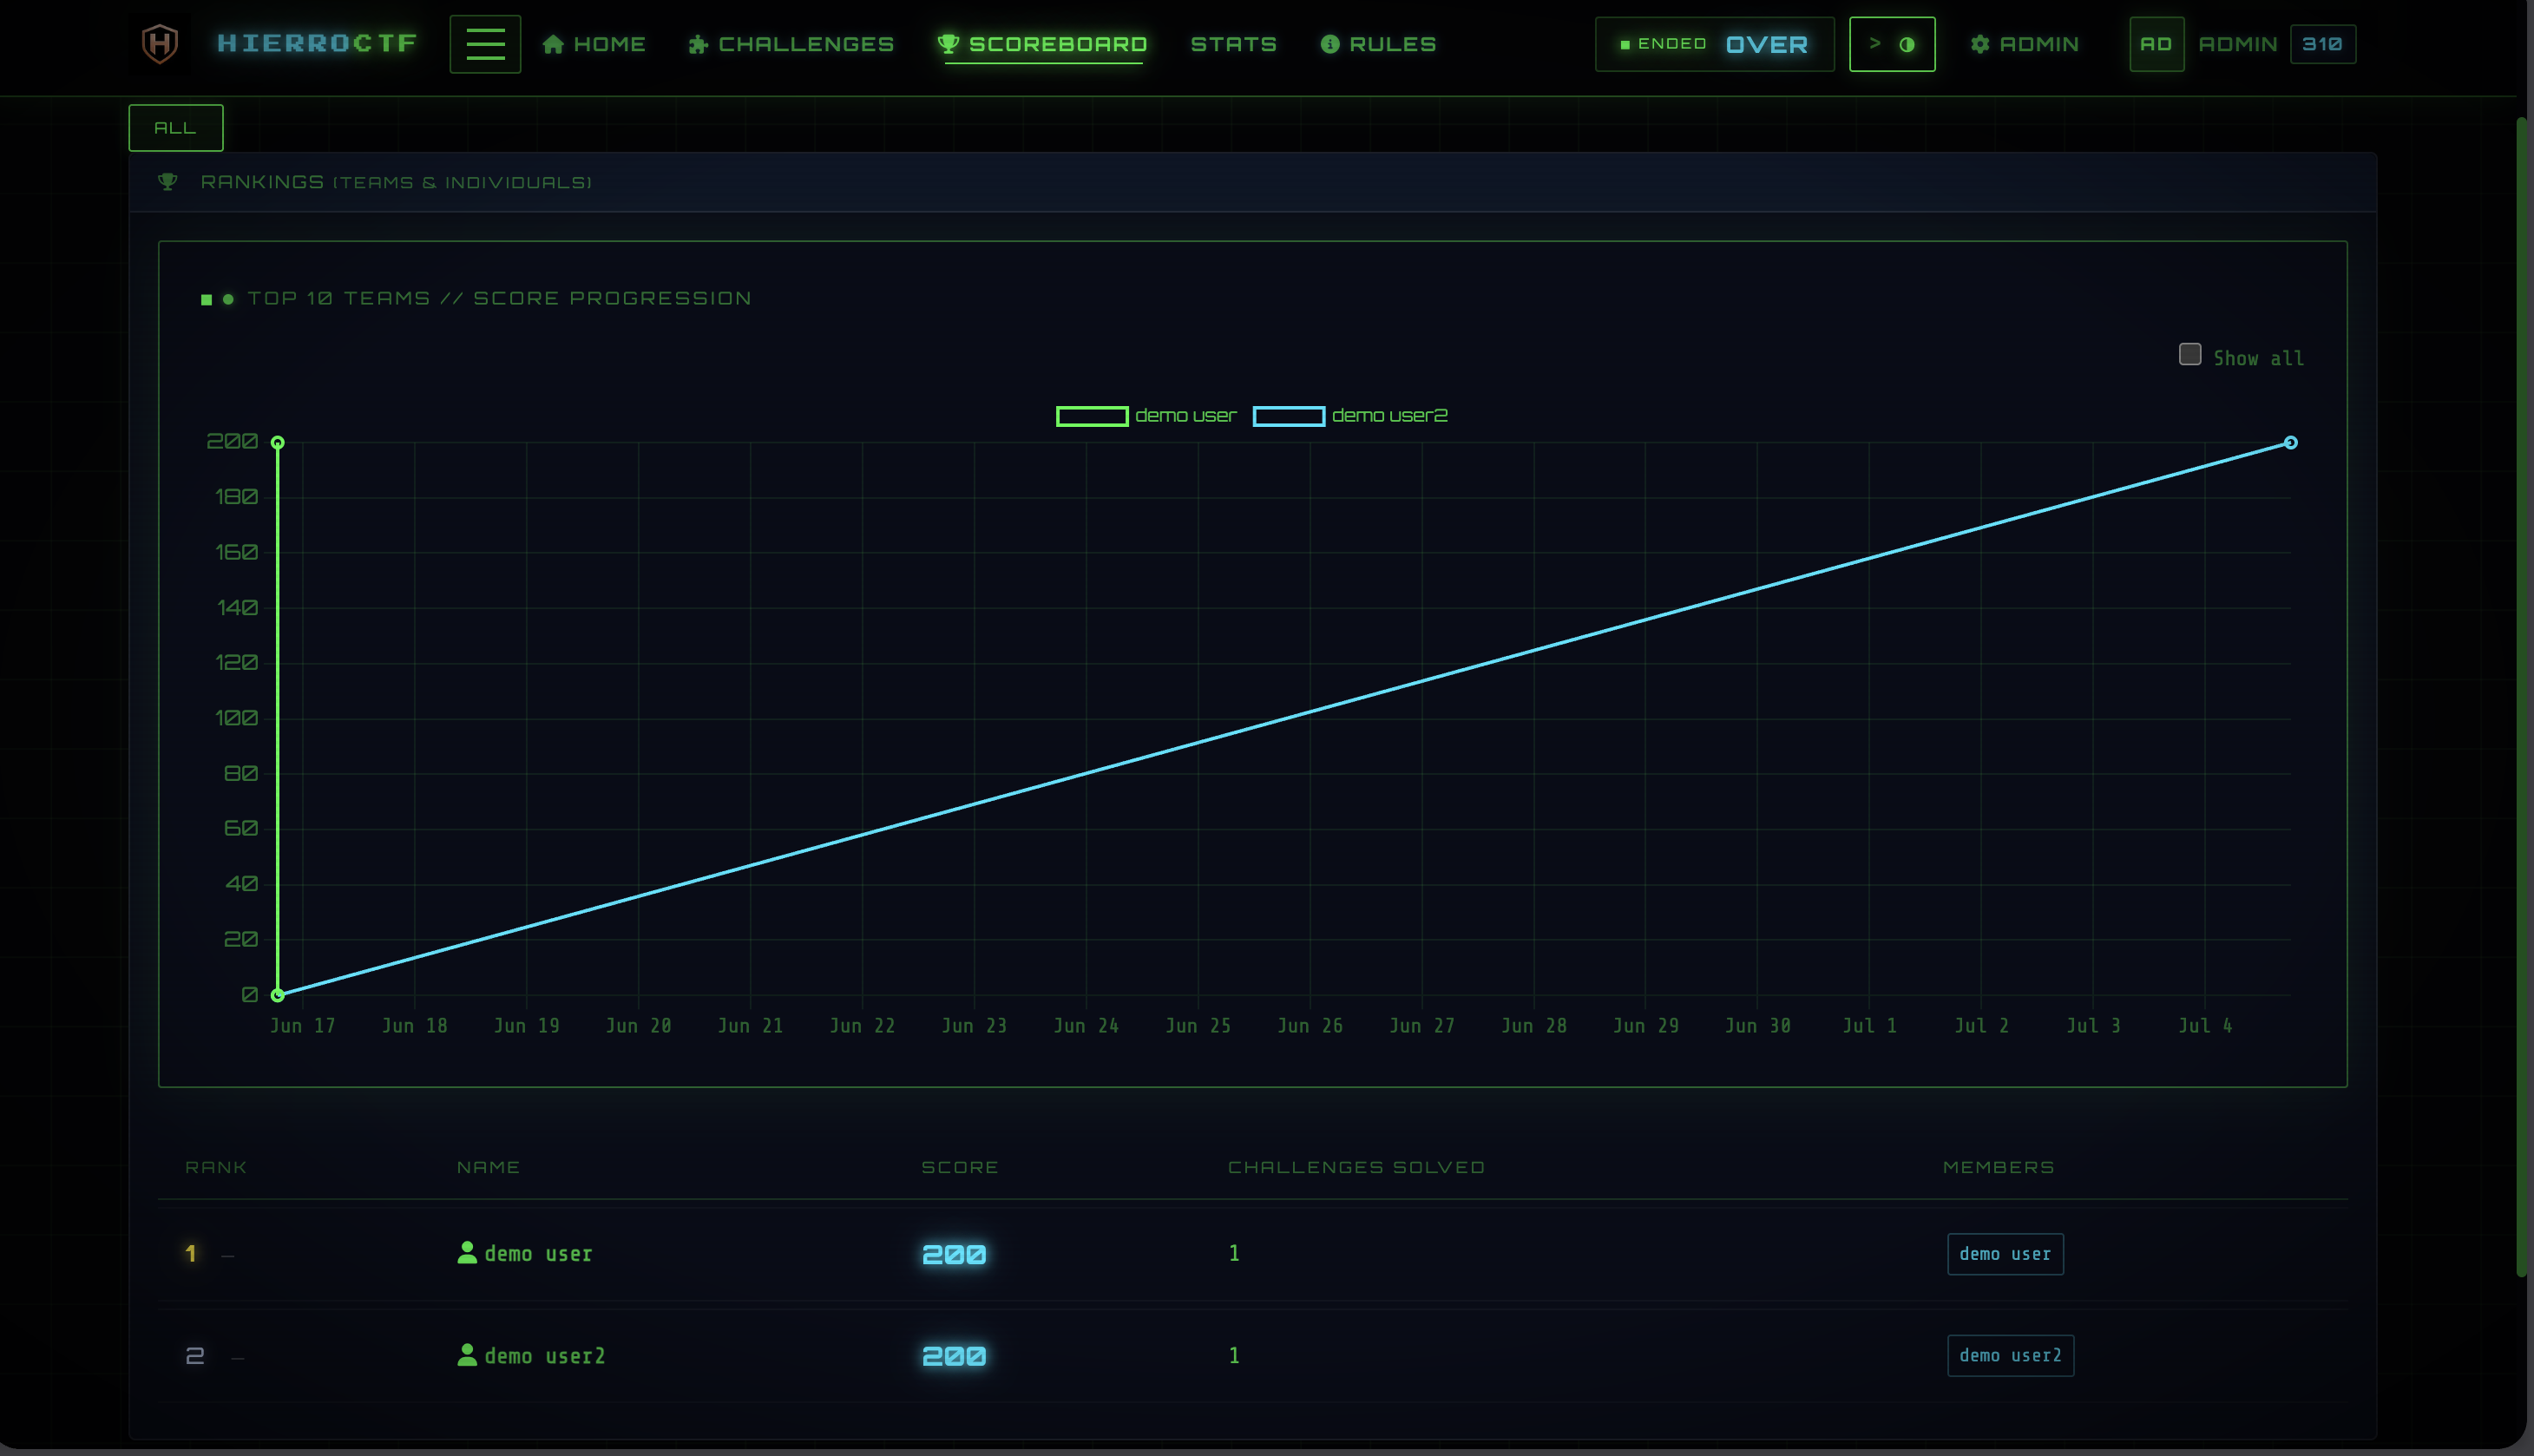Click rank number 2
The image size is (2534, 1456).
pos(195,1355)
